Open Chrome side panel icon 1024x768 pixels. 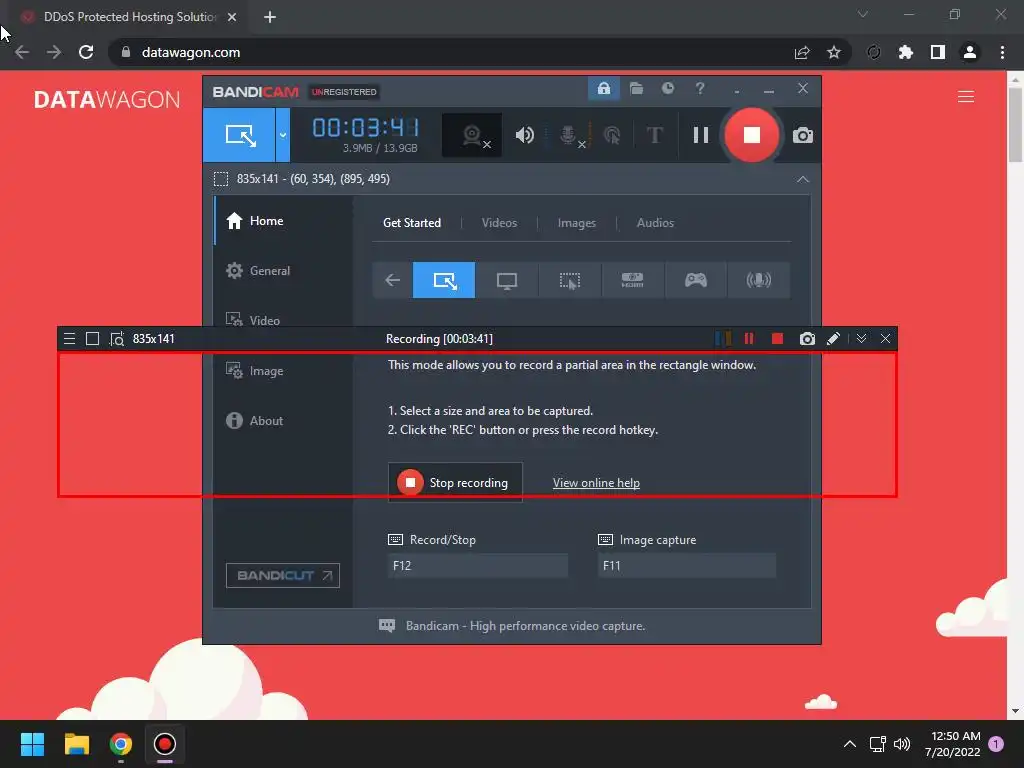938,52
